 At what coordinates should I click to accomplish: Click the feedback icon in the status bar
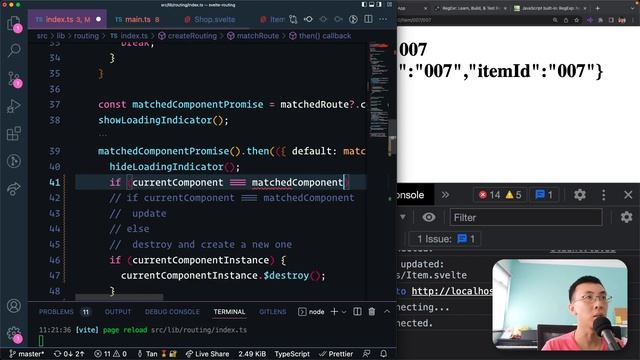point(367,354)
